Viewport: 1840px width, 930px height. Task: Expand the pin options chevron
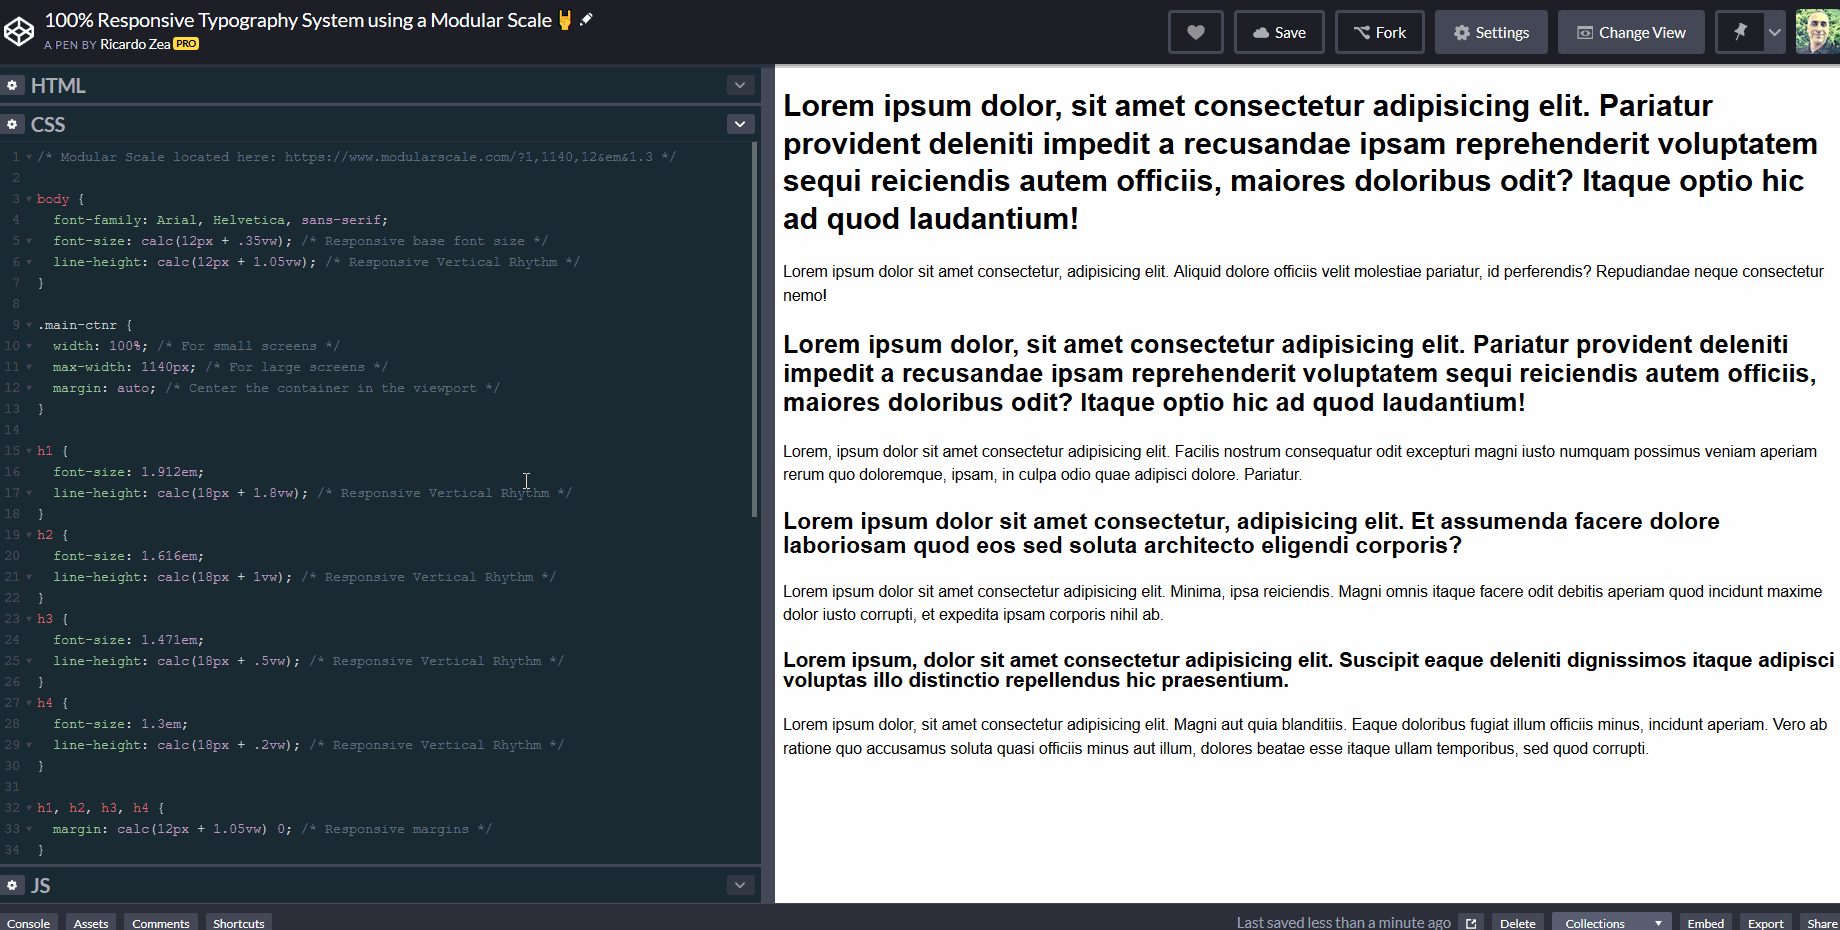(1773, 31)
